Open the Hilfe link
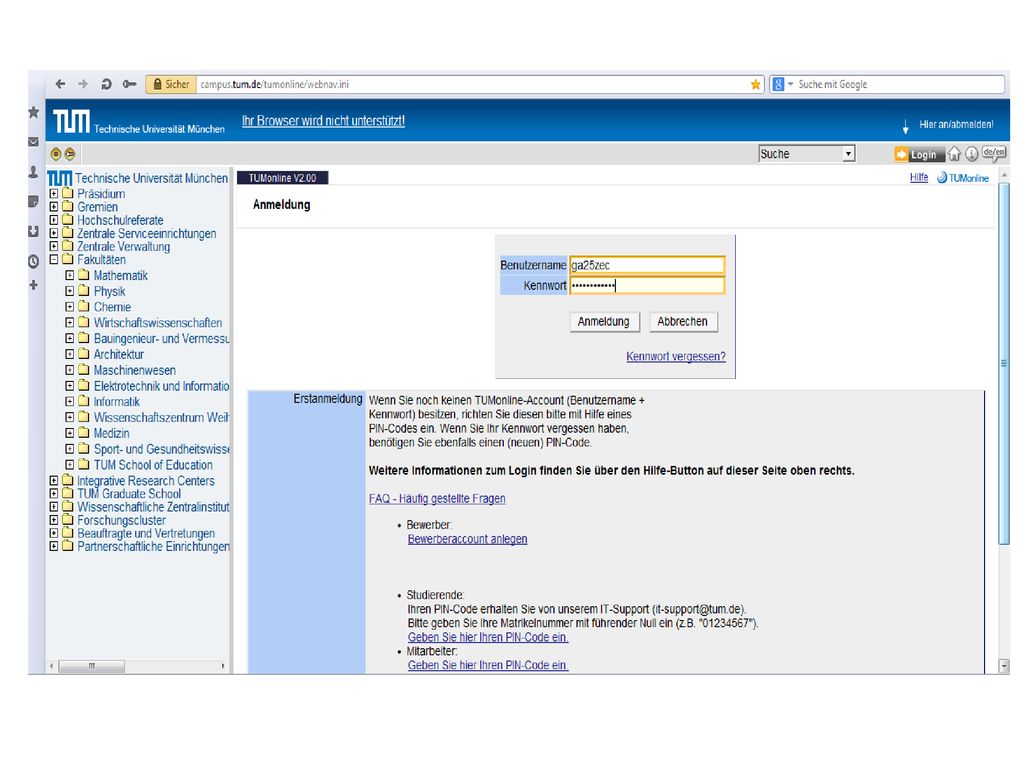This screenshot has height=768, width=1024. pyautogui.click(x=919, y=178)
